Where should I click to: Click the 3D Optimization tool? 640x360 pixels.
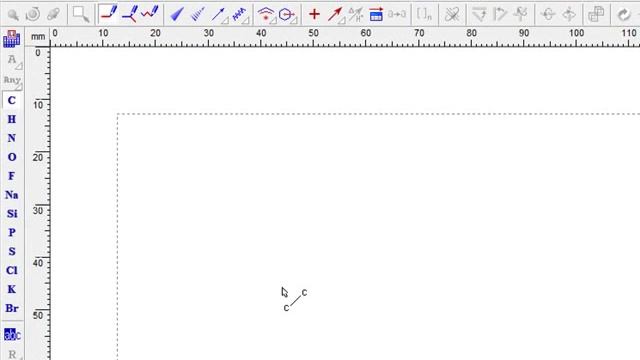tap(548, 15)
